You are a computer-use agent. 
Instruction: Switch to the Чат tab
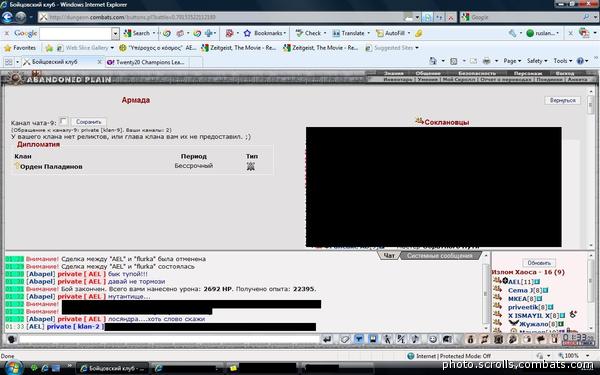[x=389, y=256]
